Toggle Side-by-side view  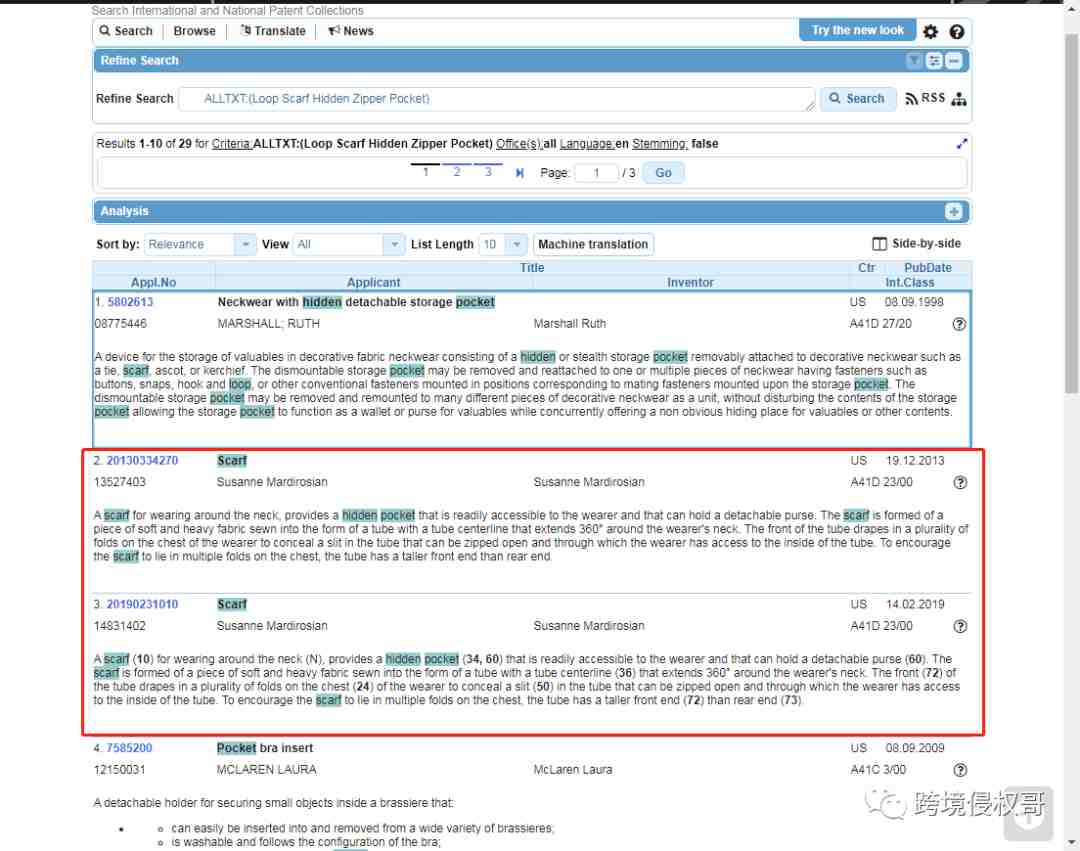coord(916,244)
